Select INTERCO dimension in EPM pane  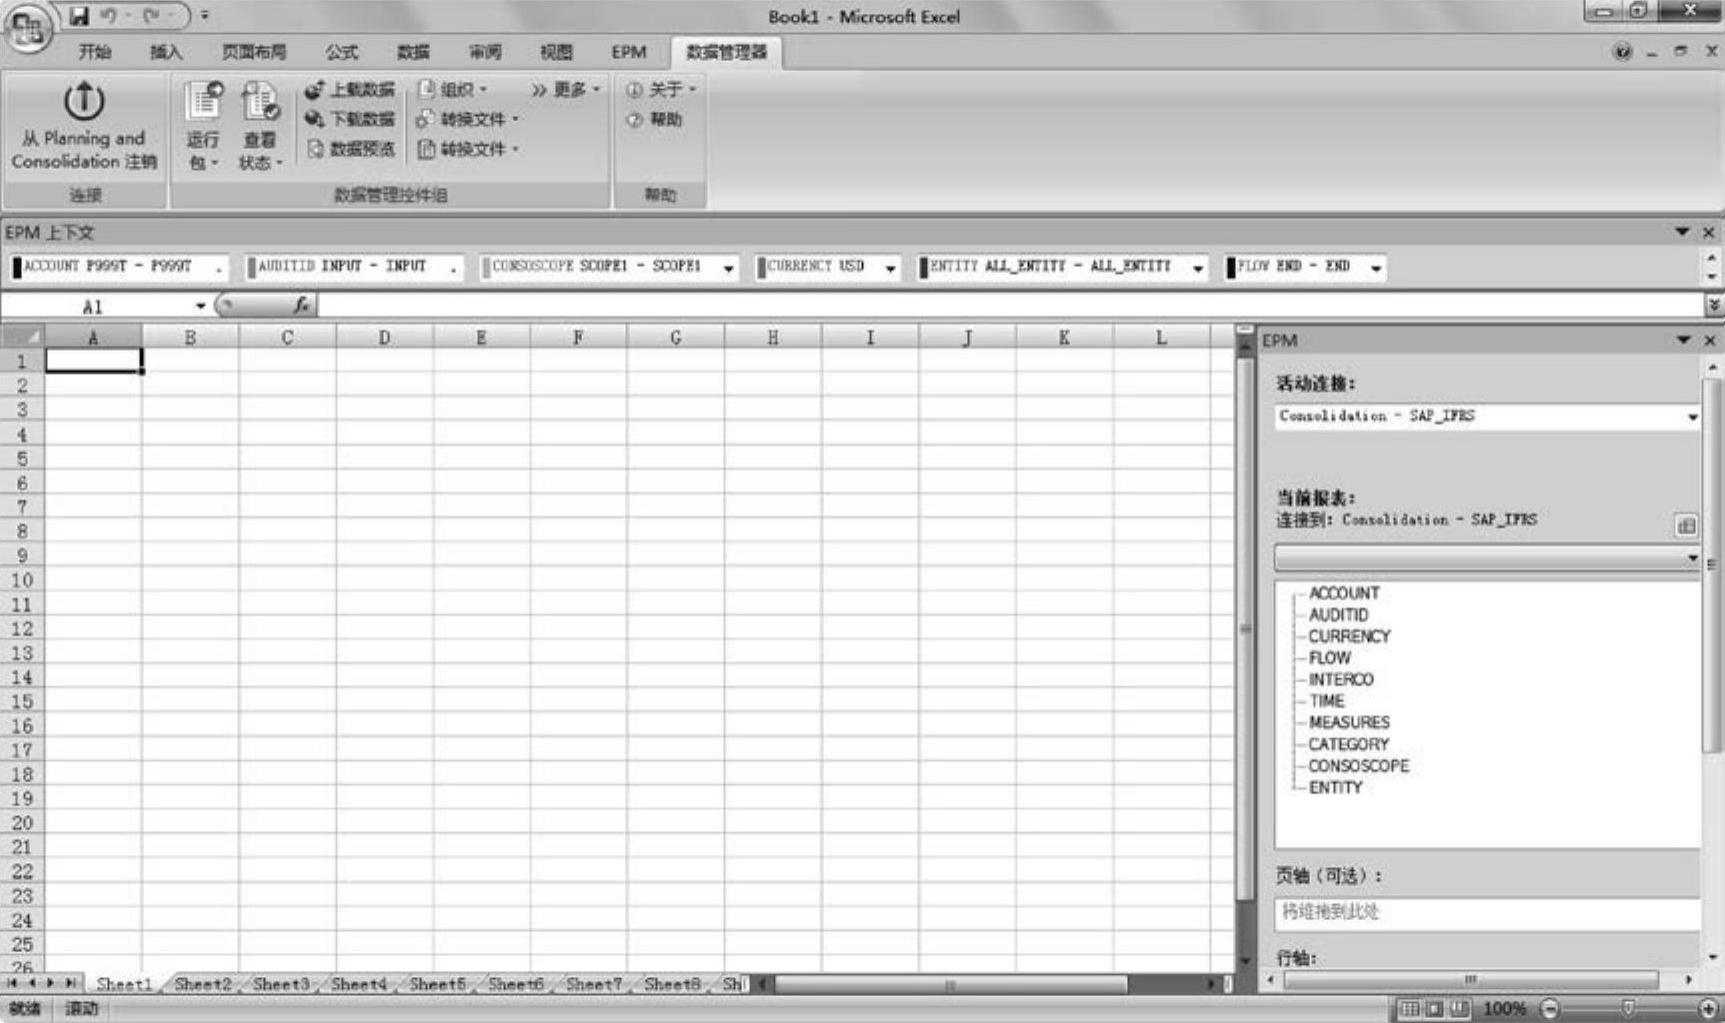(x=1341, y=679)
